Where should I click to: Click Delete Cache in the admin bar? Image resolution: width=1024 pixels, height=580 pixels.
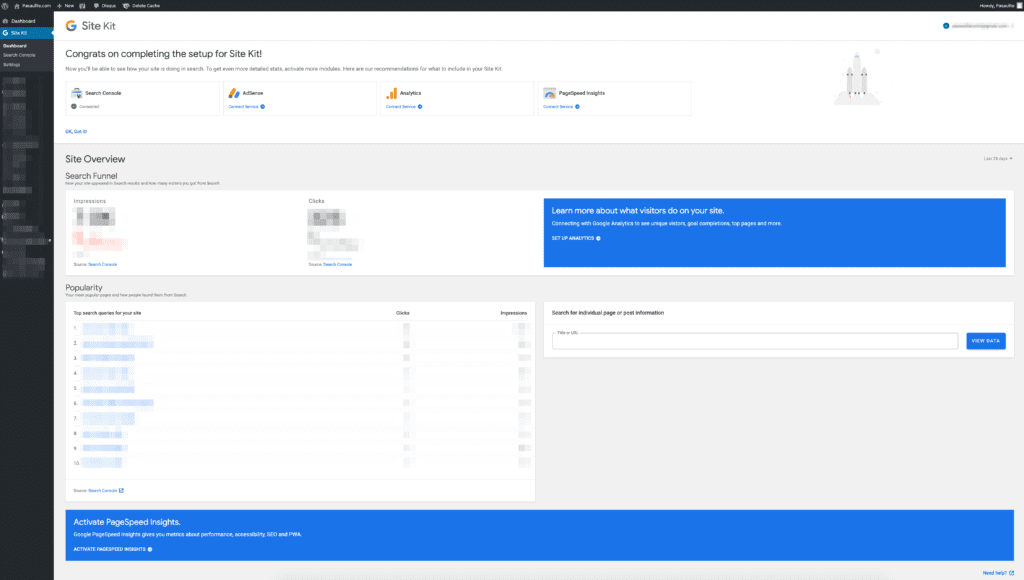[x=142, y=5]
